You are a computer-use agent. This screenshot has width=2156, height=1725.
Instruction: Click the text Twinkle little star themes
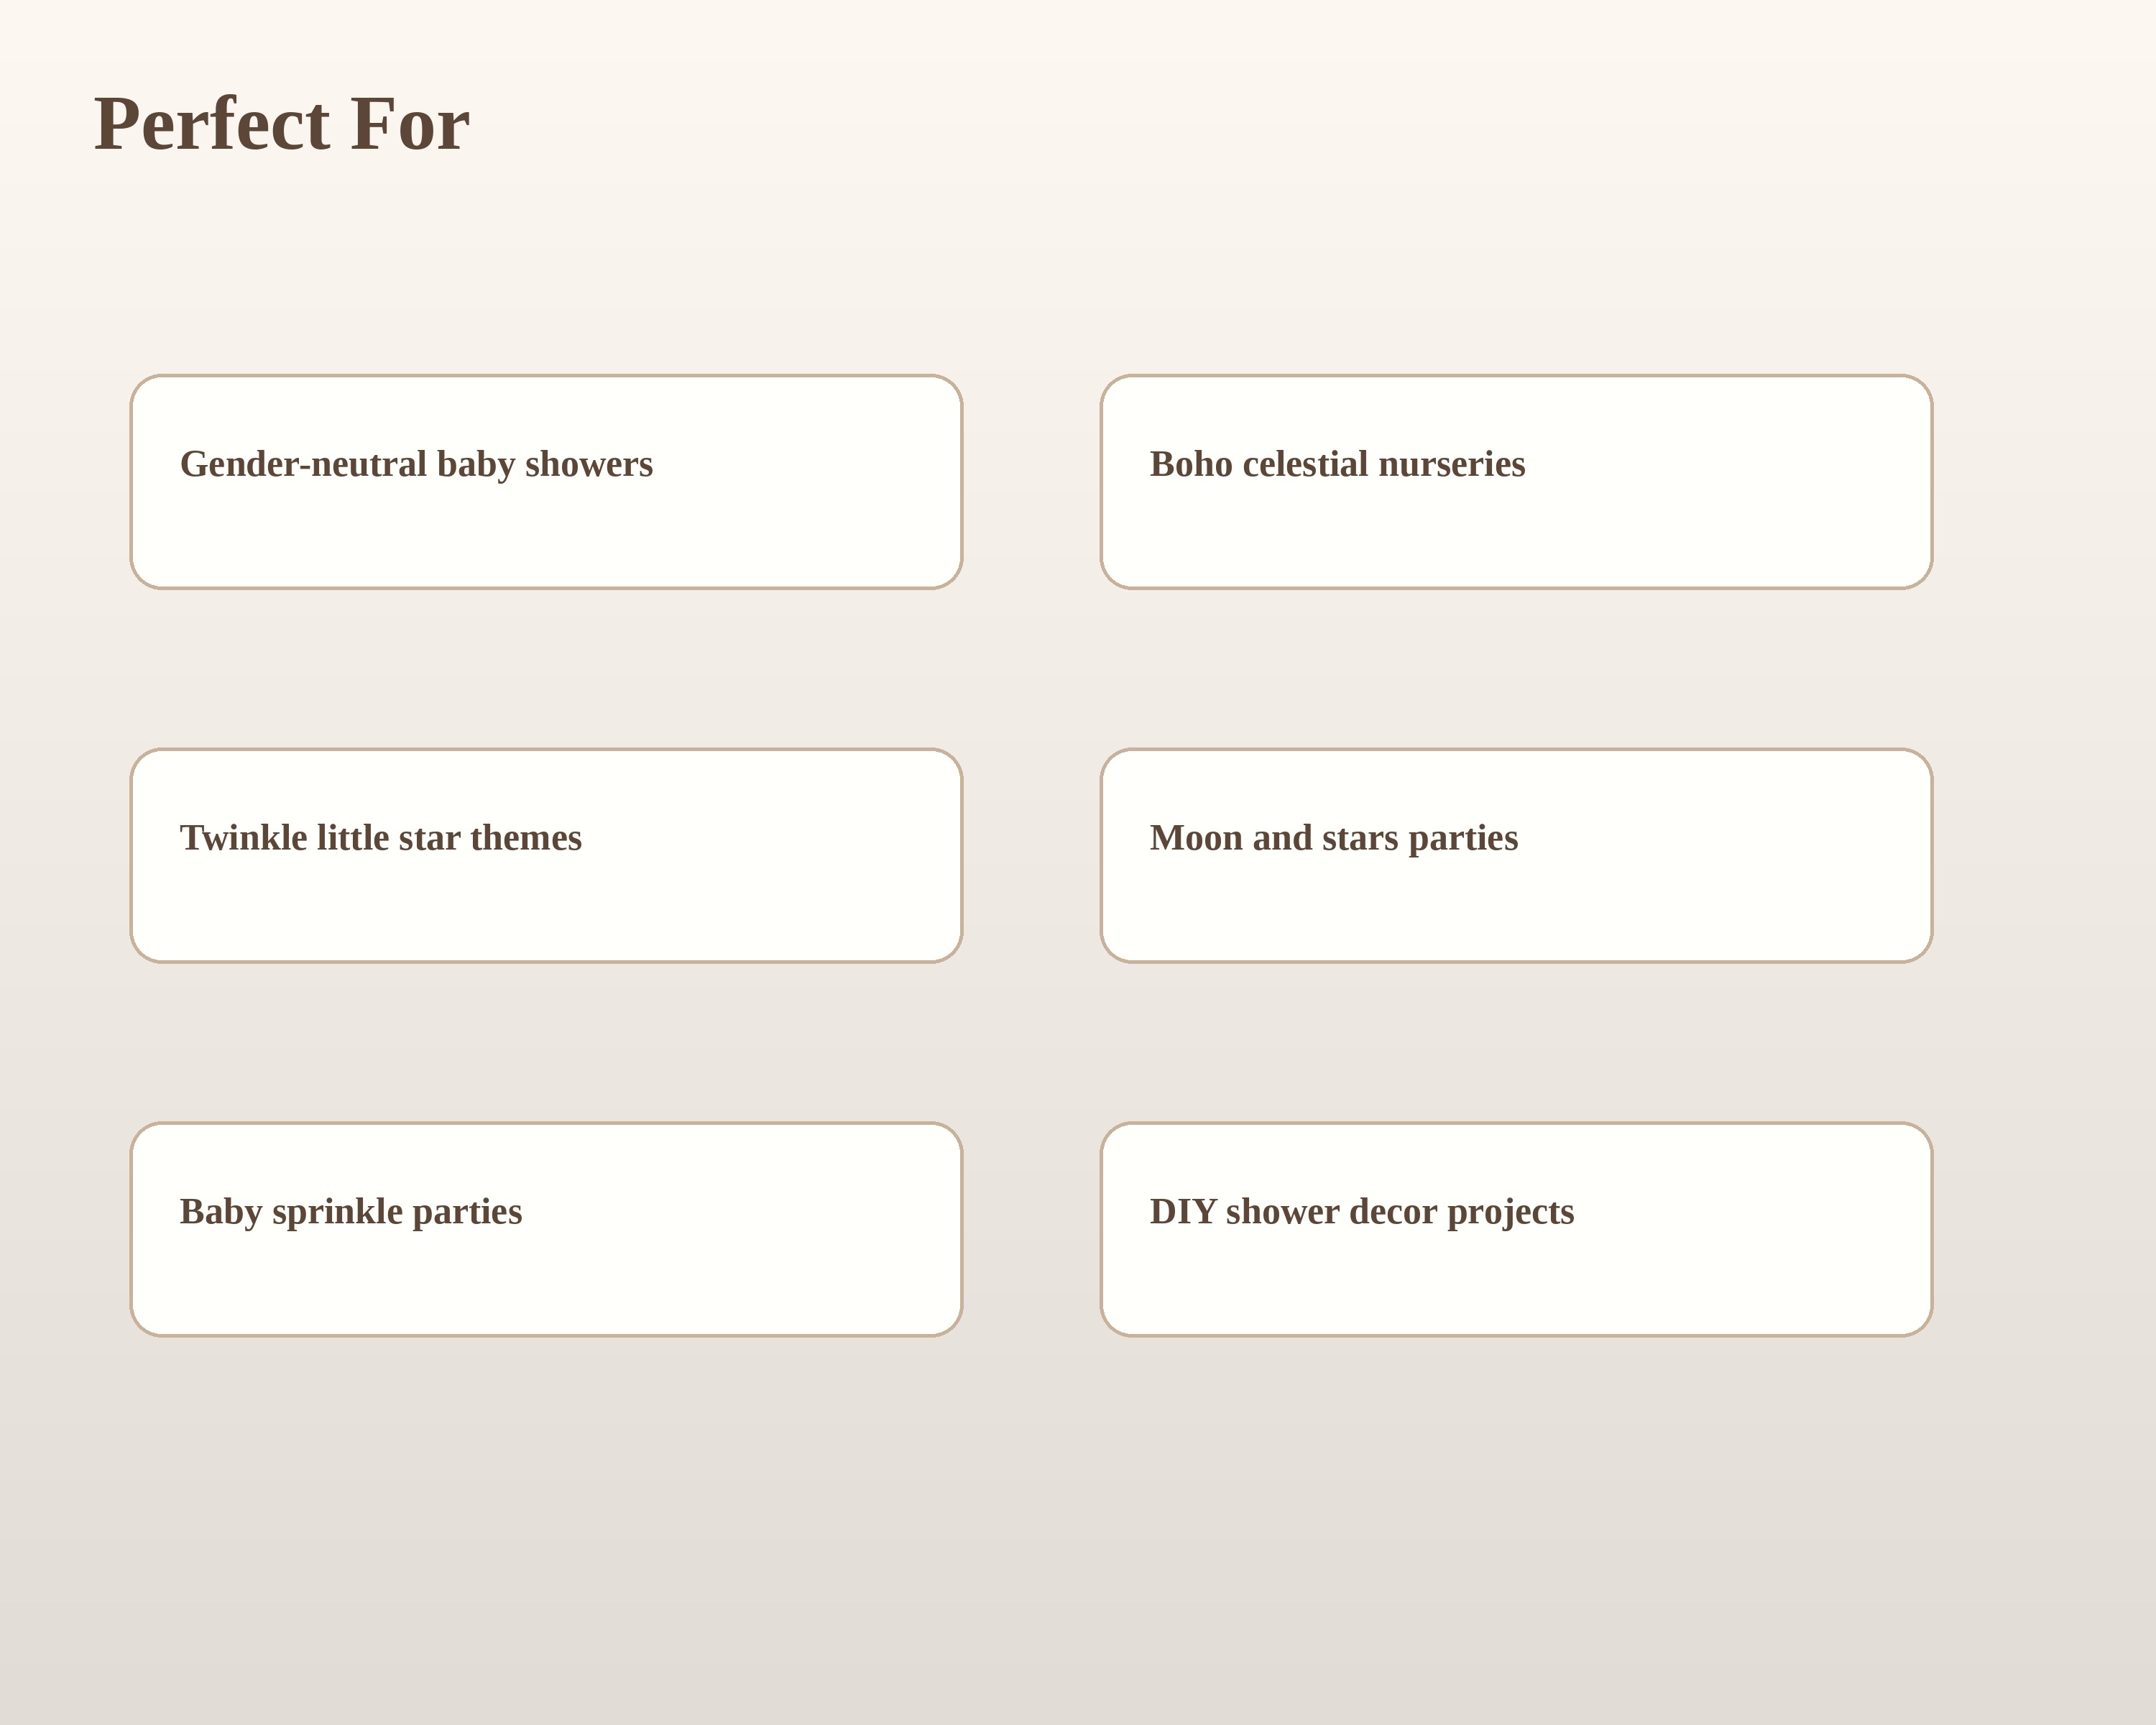click(x=381, y=838)
